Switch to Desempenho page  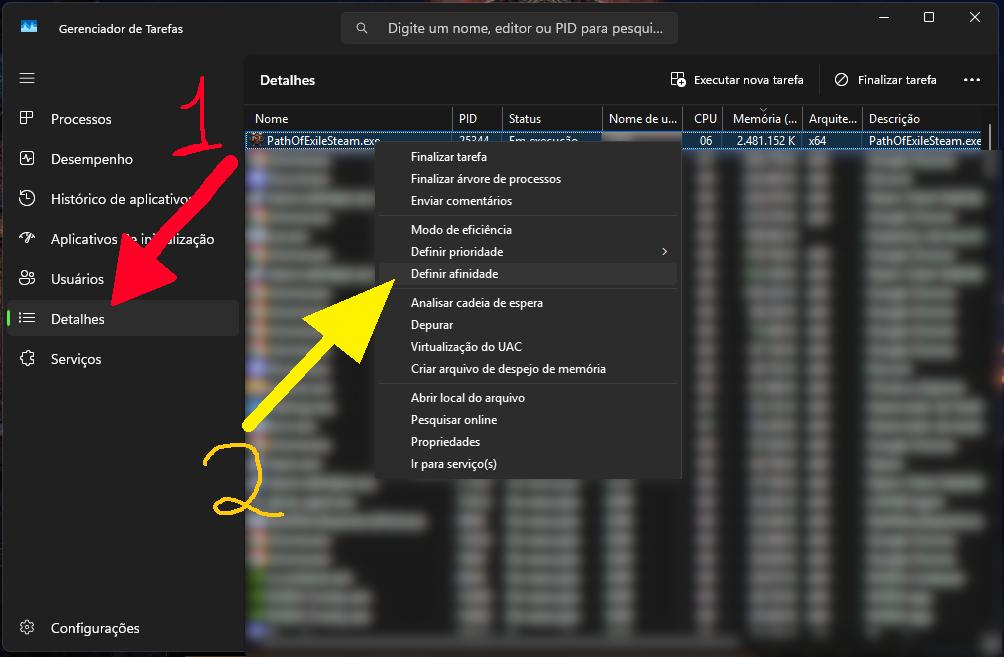point(123,159)
